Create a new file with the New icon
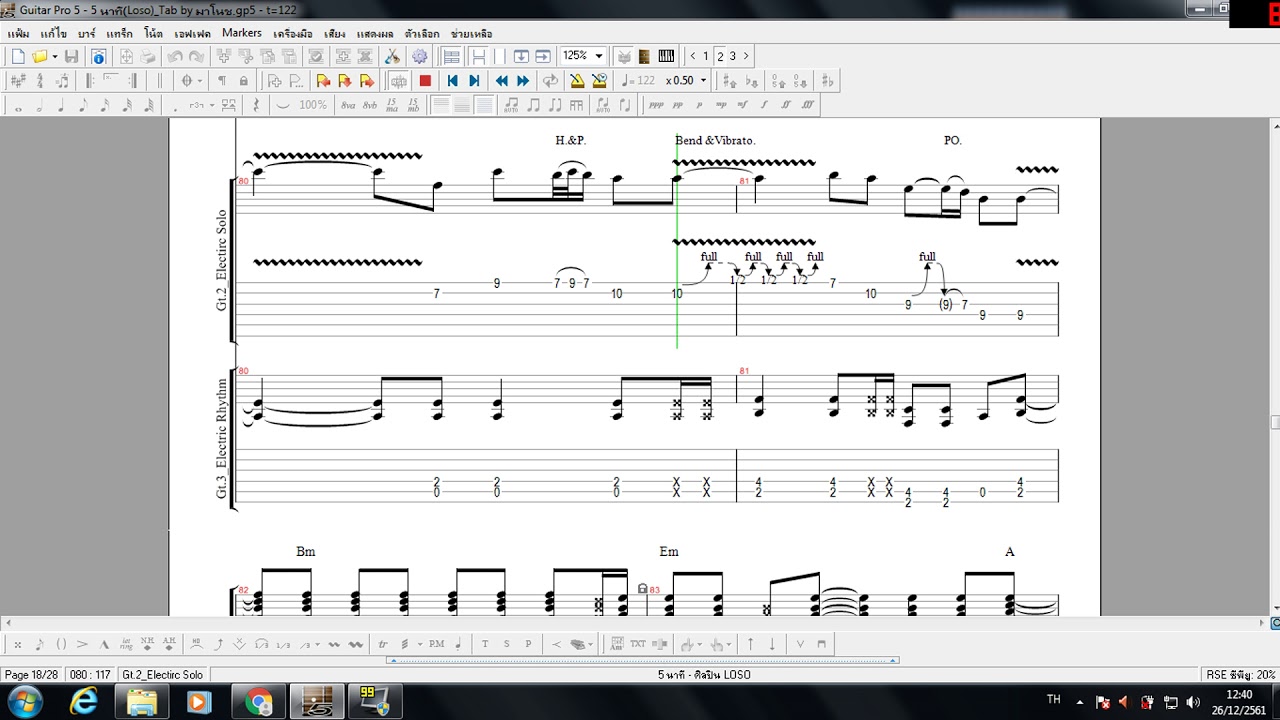 (18, 57)
